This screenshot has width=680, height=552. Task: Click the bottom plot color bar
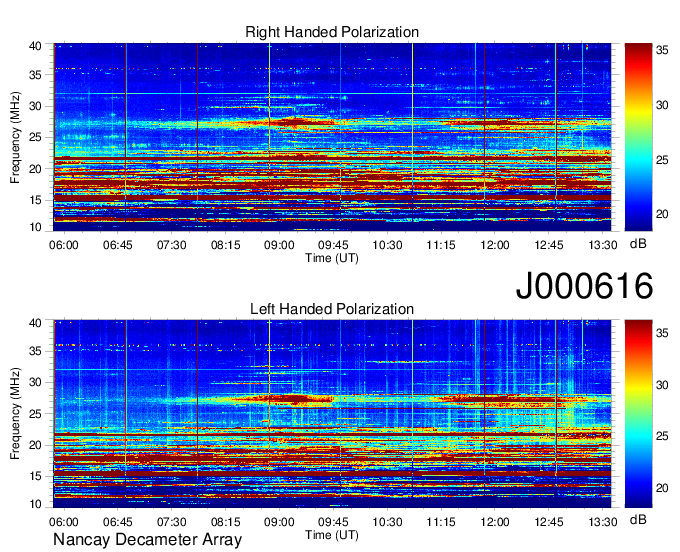638,414
